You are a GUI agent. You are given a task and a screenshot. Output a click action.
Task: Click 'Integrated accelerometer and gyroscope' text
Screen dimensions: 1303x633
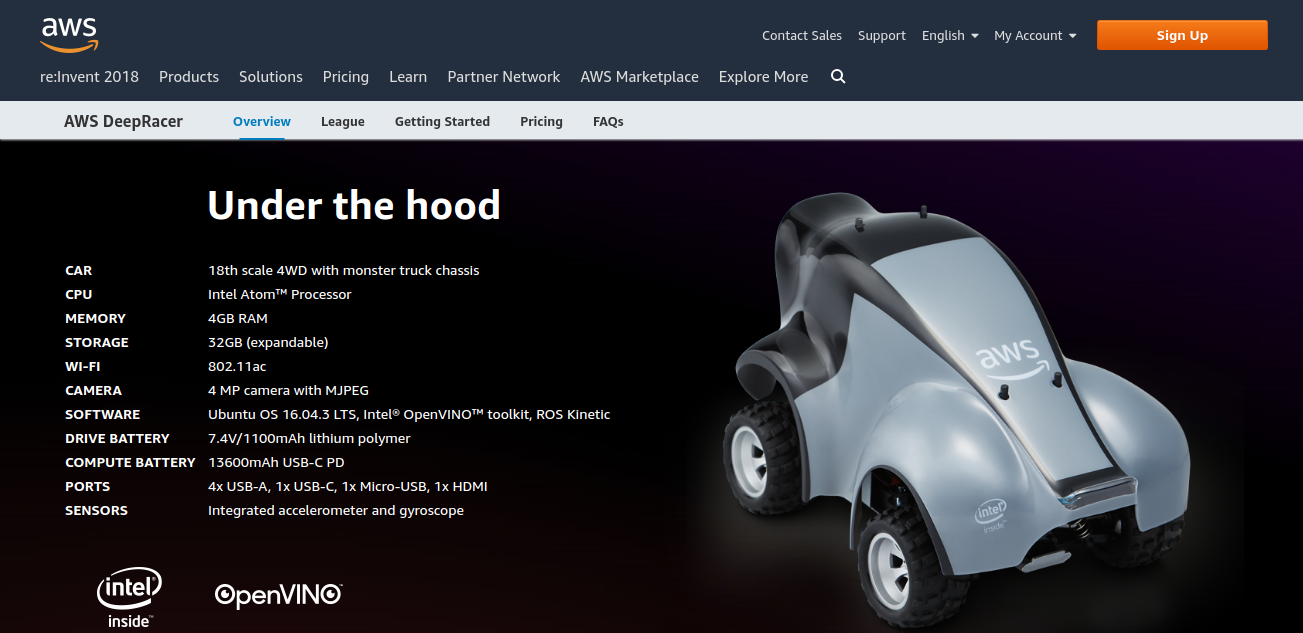(x=336, y=510)
